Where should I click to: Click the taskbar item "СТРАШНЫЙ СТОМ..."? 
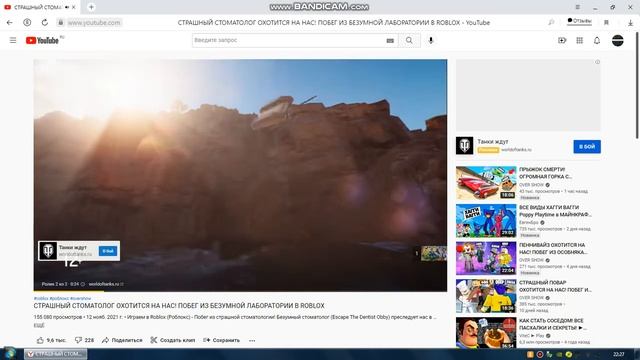click(x=56, y=354)
